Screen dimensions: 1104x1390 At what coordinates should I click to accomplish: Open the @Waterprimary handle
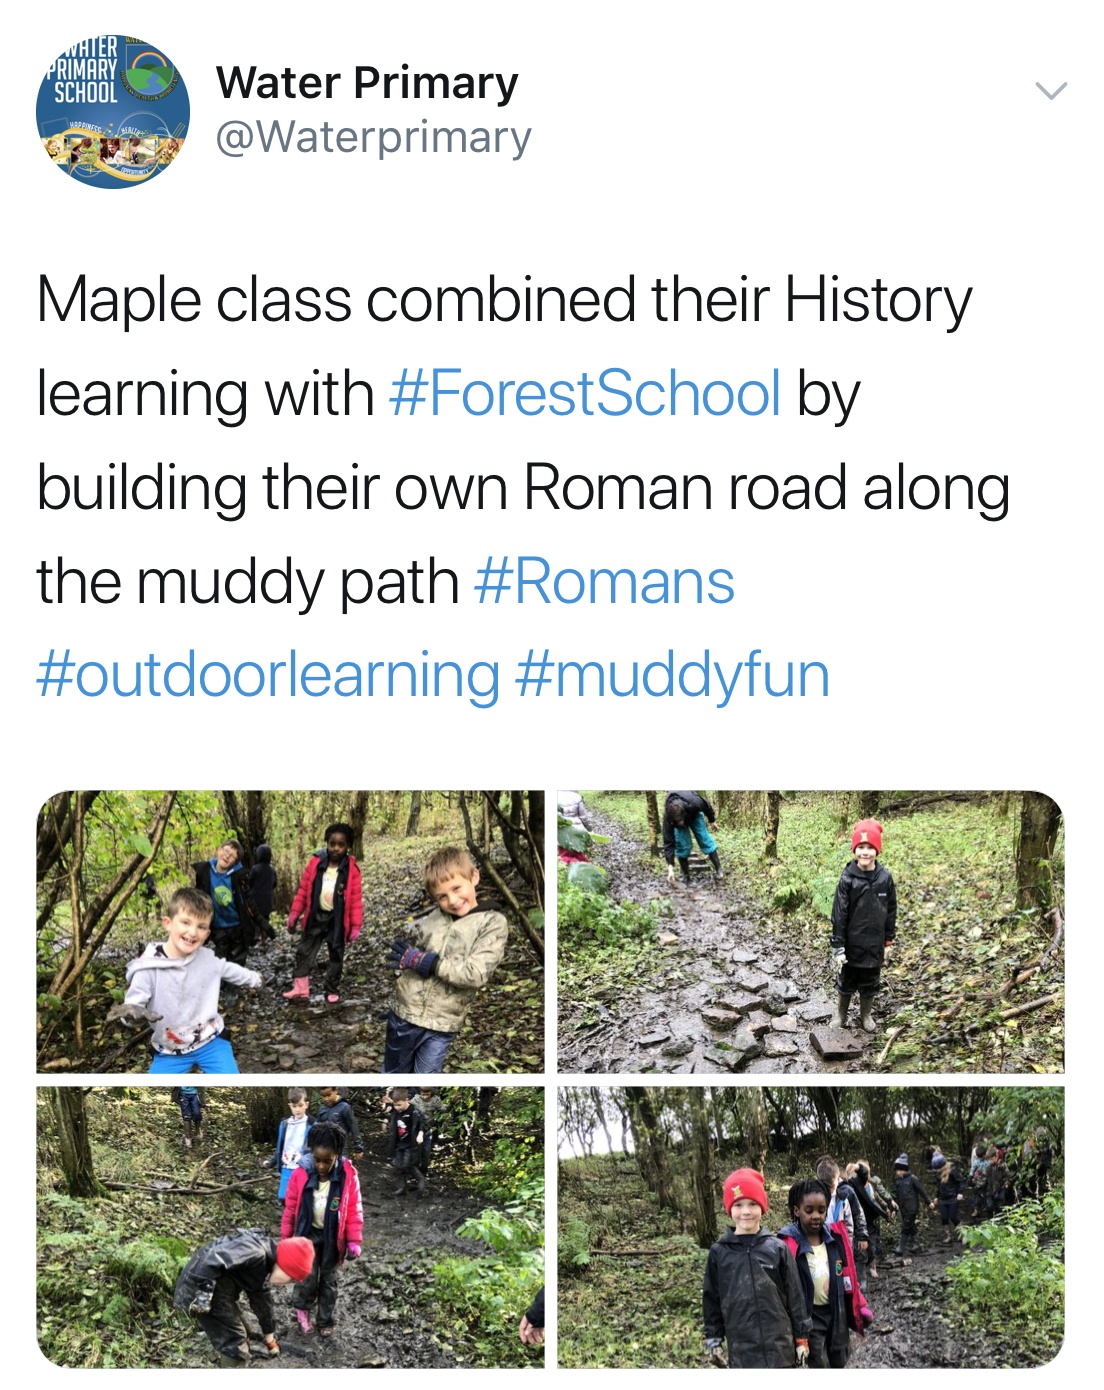click(373, 137)
